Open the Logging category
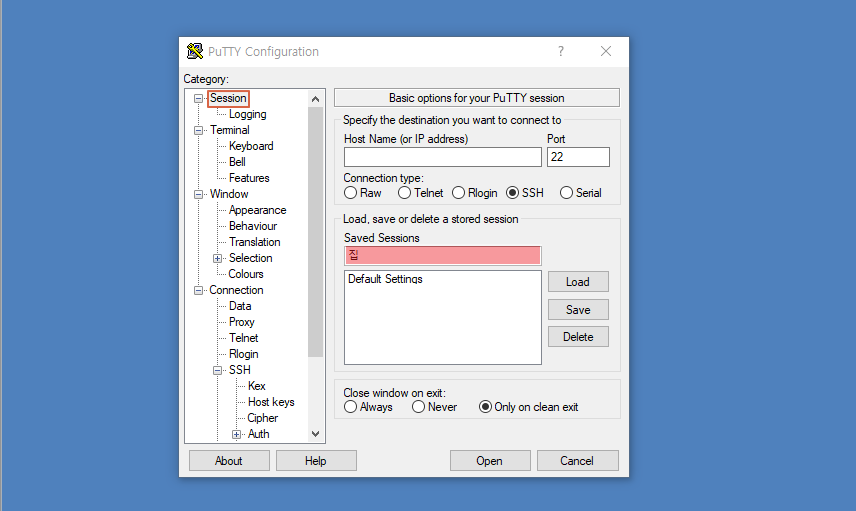This screenshot has width=856, height=511. pyautogui.click(x=248, y=114)
